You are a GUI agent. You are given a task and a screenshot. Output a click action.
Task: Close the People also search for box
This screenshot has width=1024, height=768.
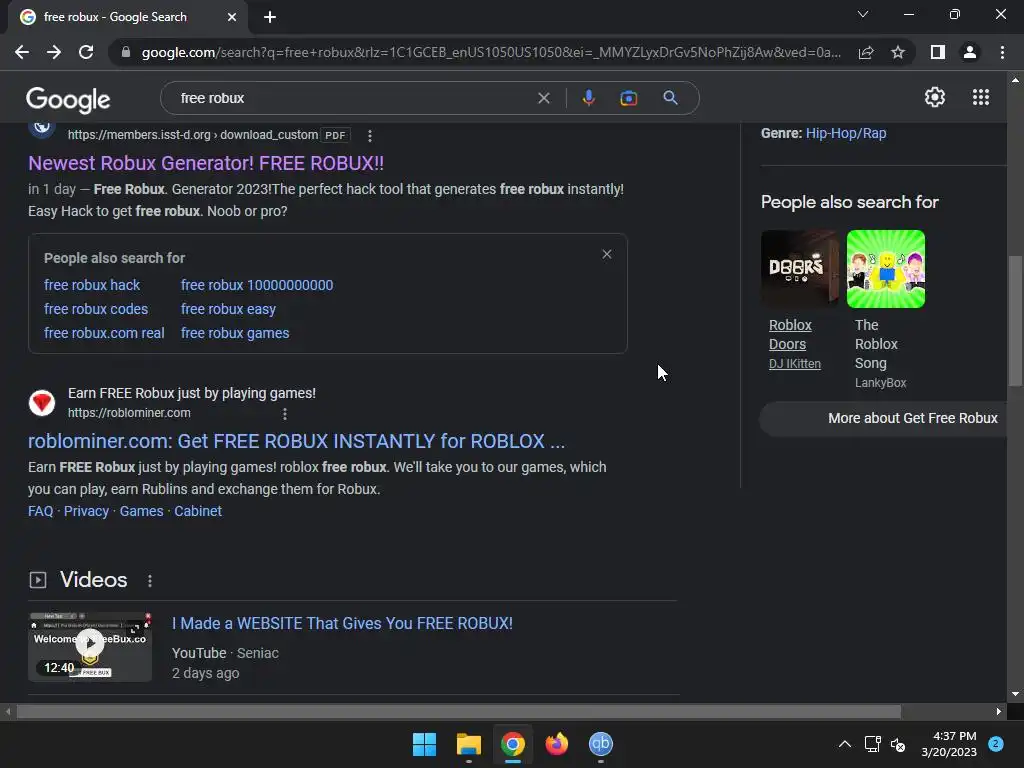(x=607, y=254)
